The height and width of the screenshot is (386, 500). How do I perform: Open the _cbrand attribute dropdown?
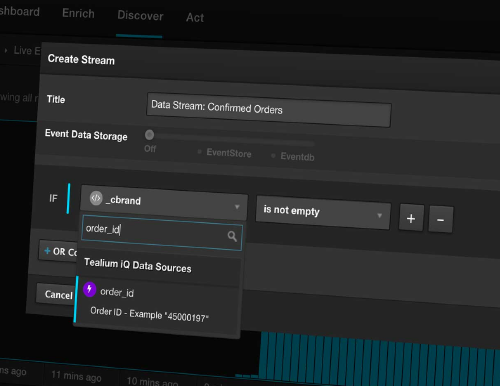(x=164, y=202)
